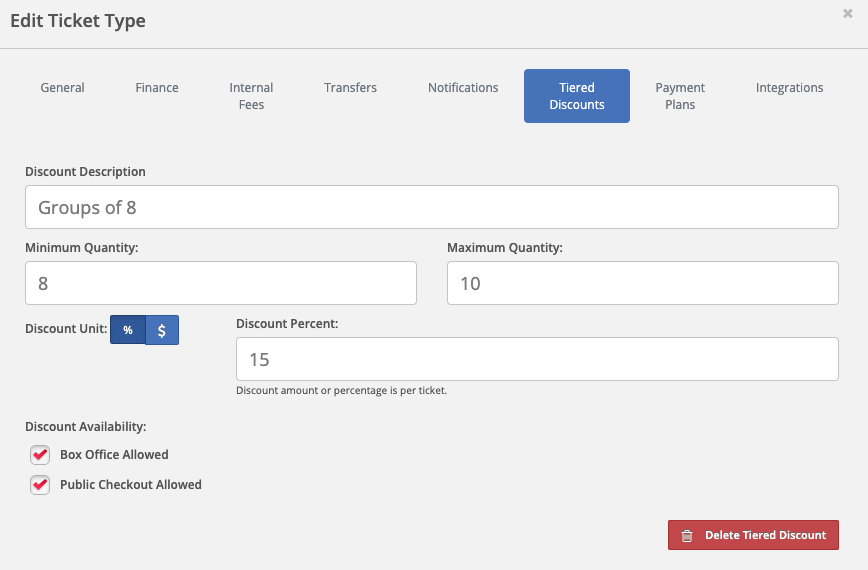This screenshot has width=868, height=570.
Task: Select the Maximum Quantity input box
Action: click(x=643, y=283)
